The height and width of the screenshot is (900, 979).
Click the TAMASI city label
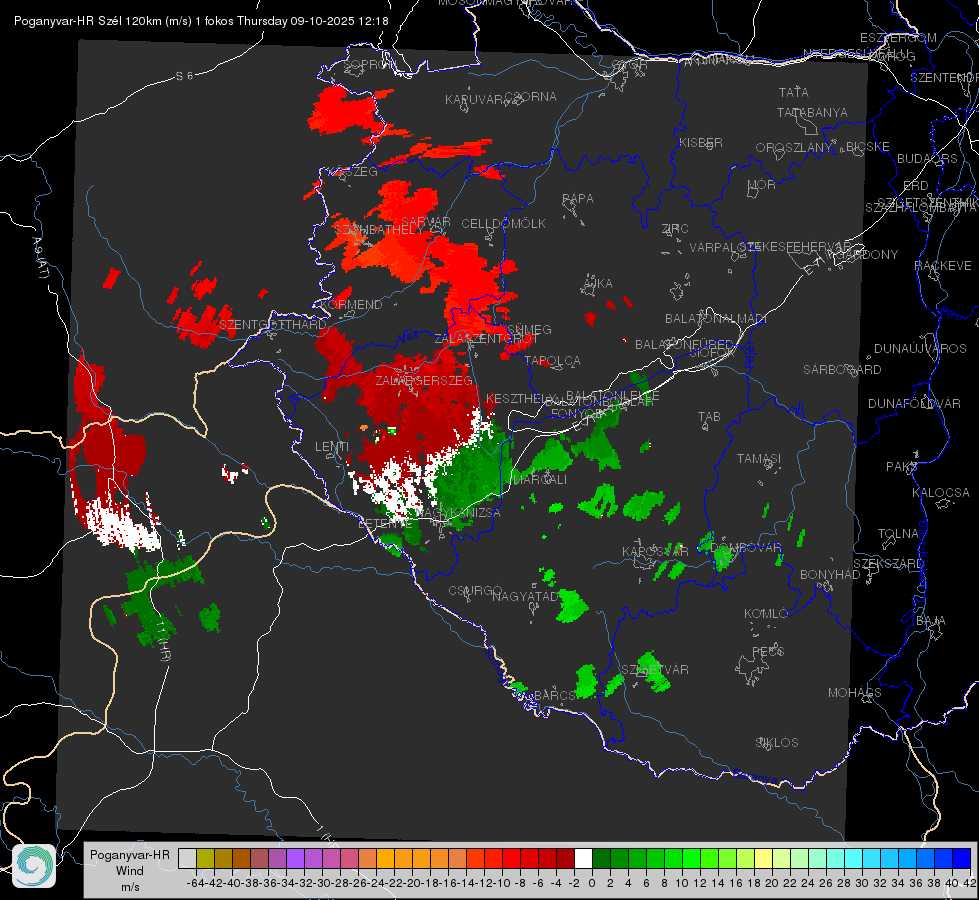point(759,458)
